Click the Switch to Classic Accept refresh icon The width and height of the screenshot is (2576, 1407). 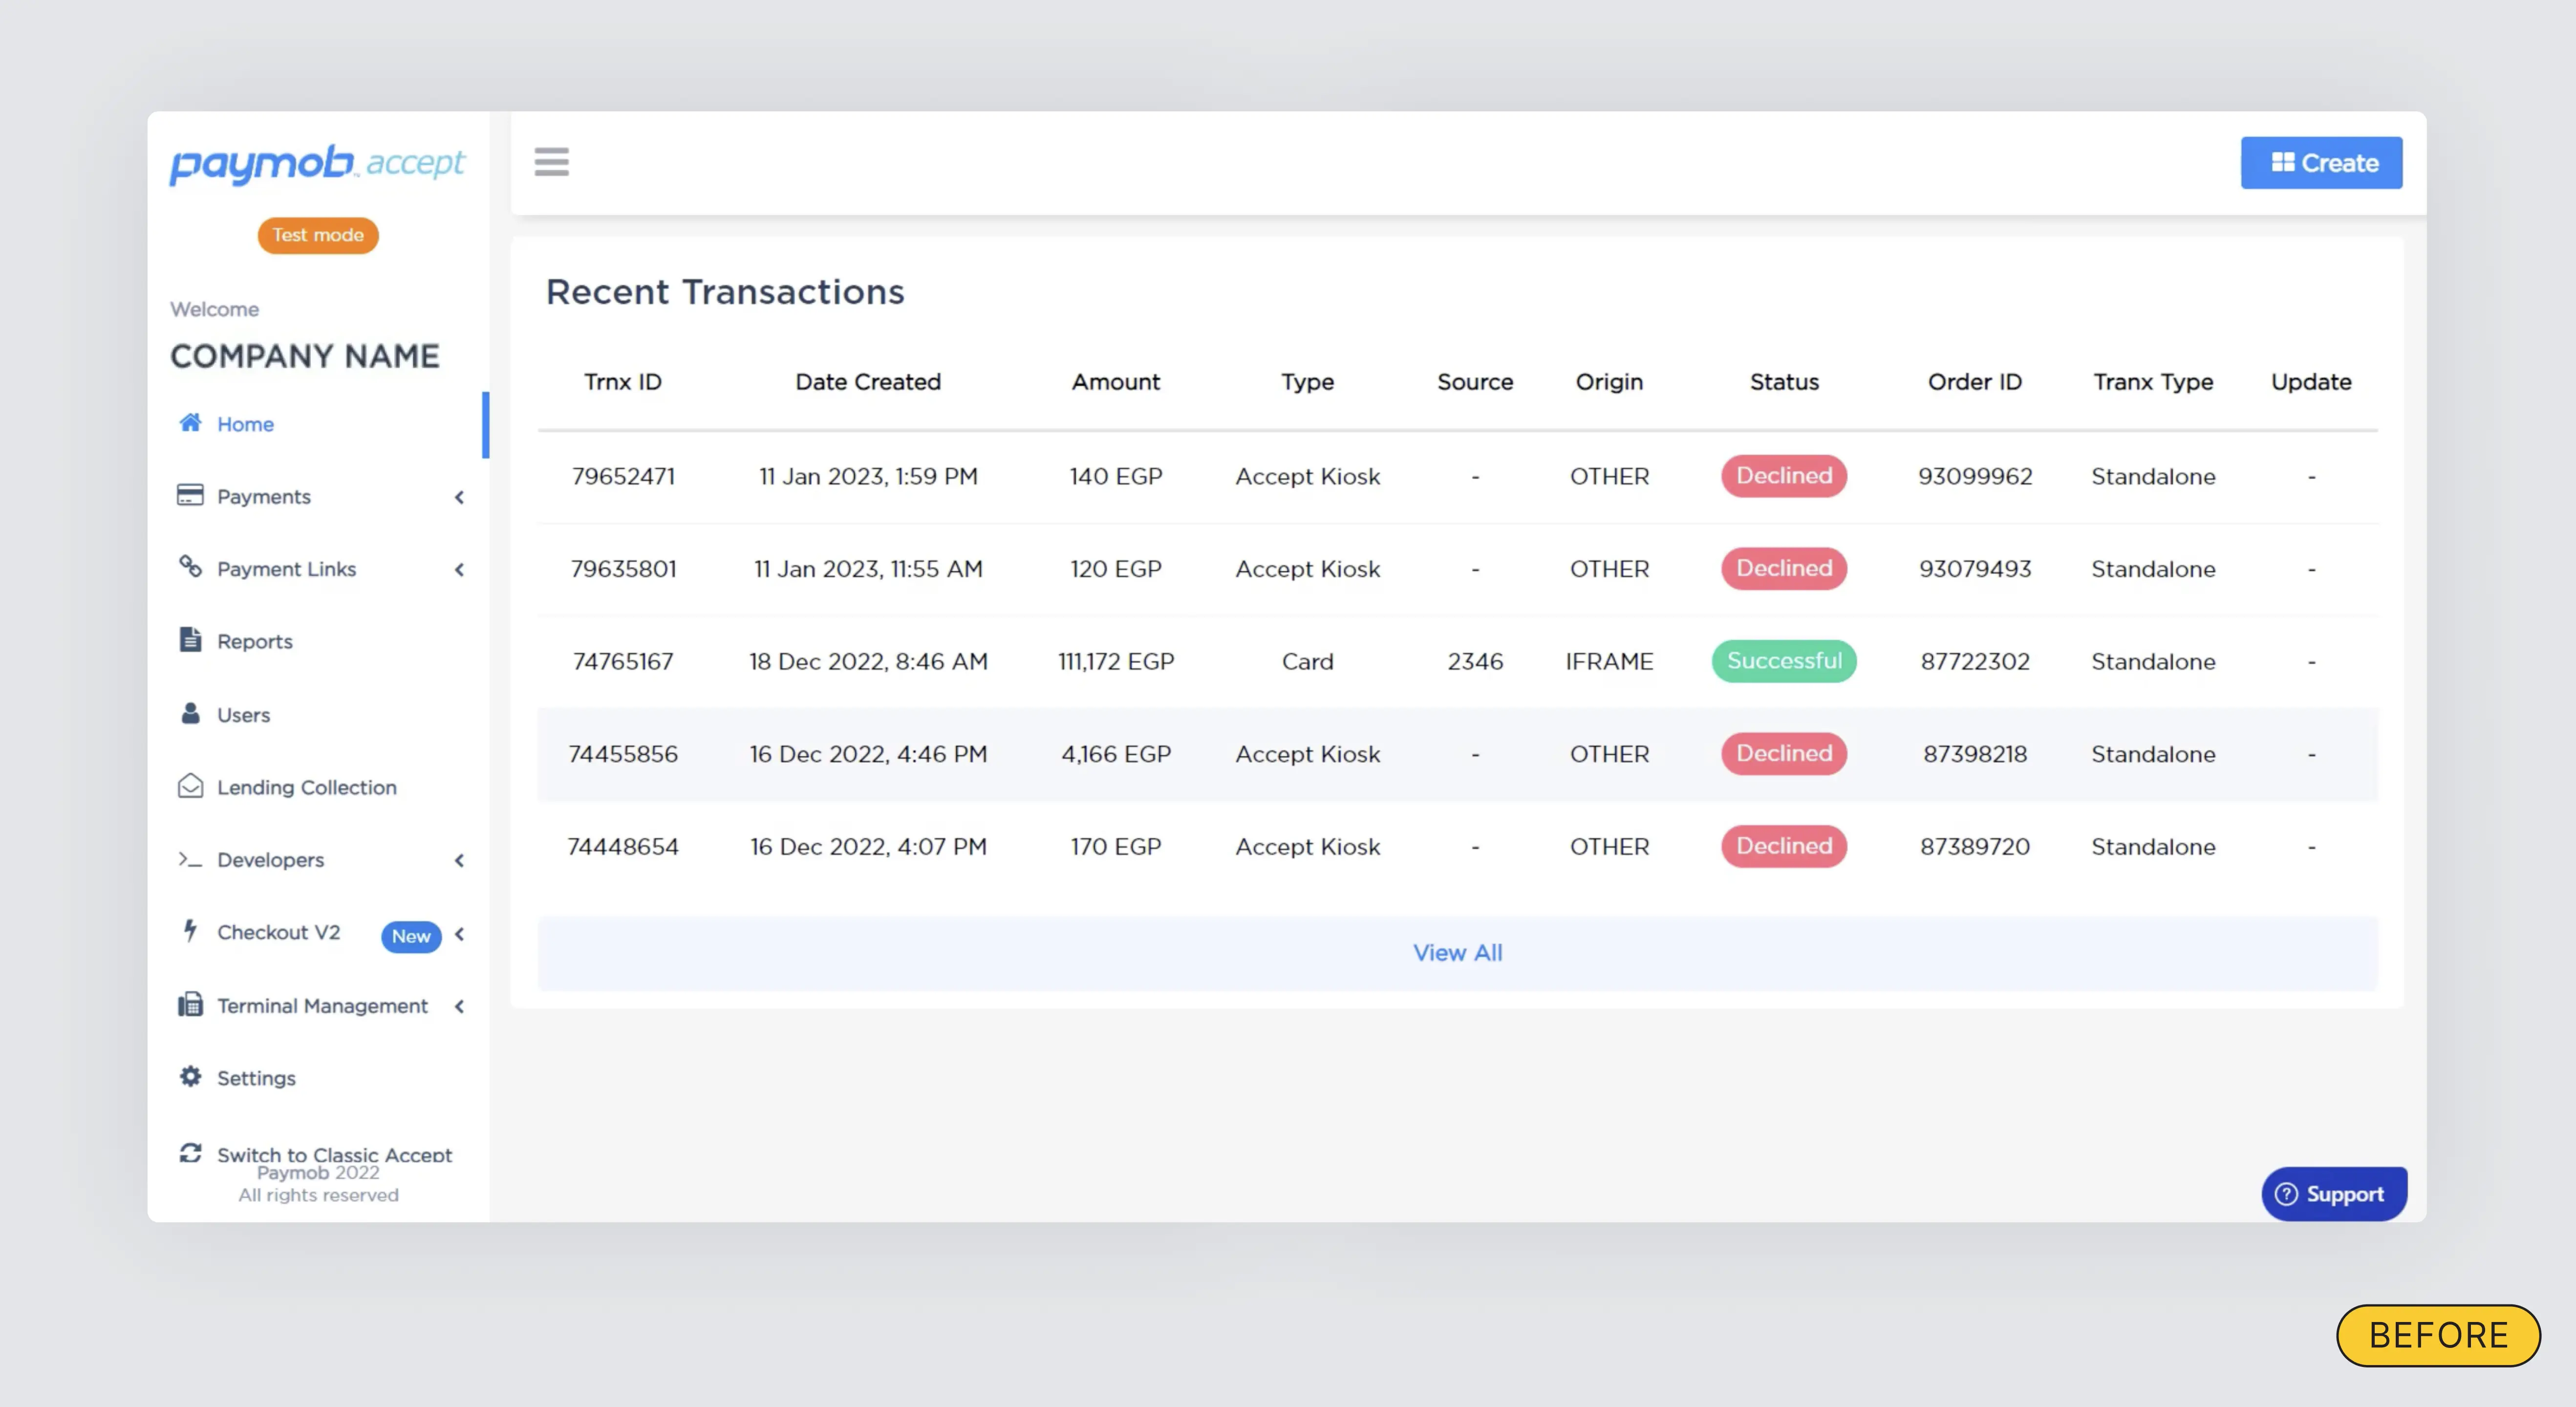click(x=190, y=1153)
